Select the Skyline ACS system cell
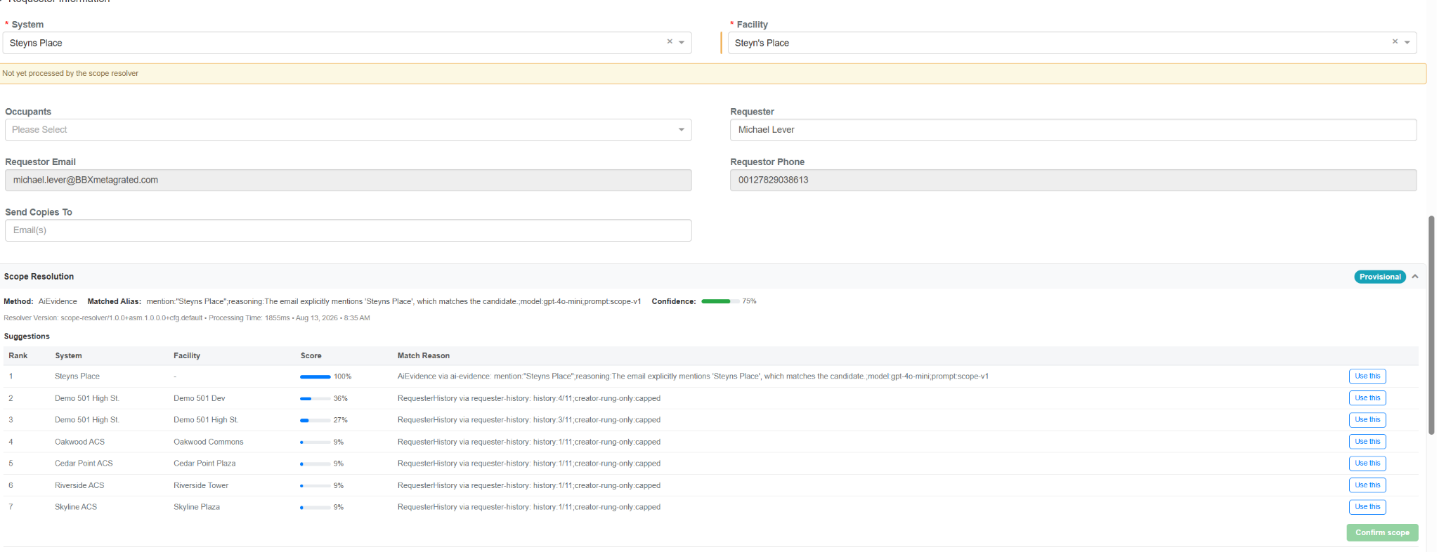 [x=77, y=507]
